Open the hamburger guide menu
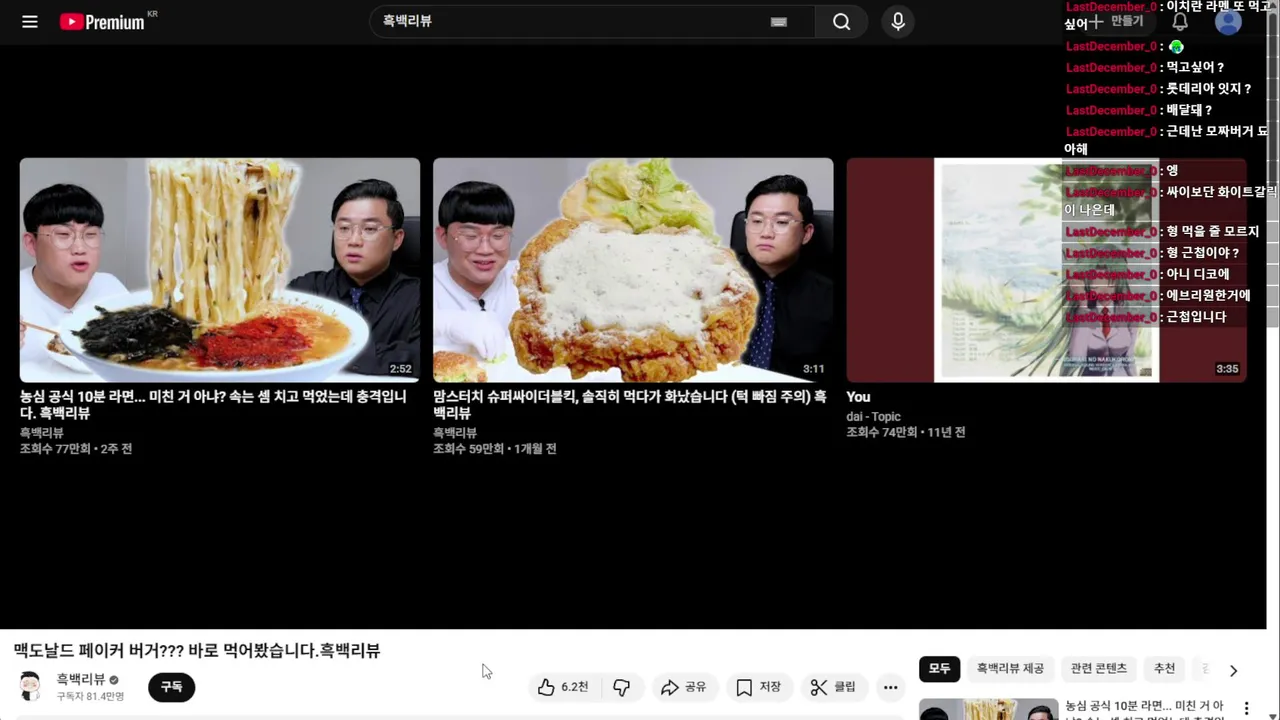This screenshot has width=1280, height=720. tap(30, 21)
